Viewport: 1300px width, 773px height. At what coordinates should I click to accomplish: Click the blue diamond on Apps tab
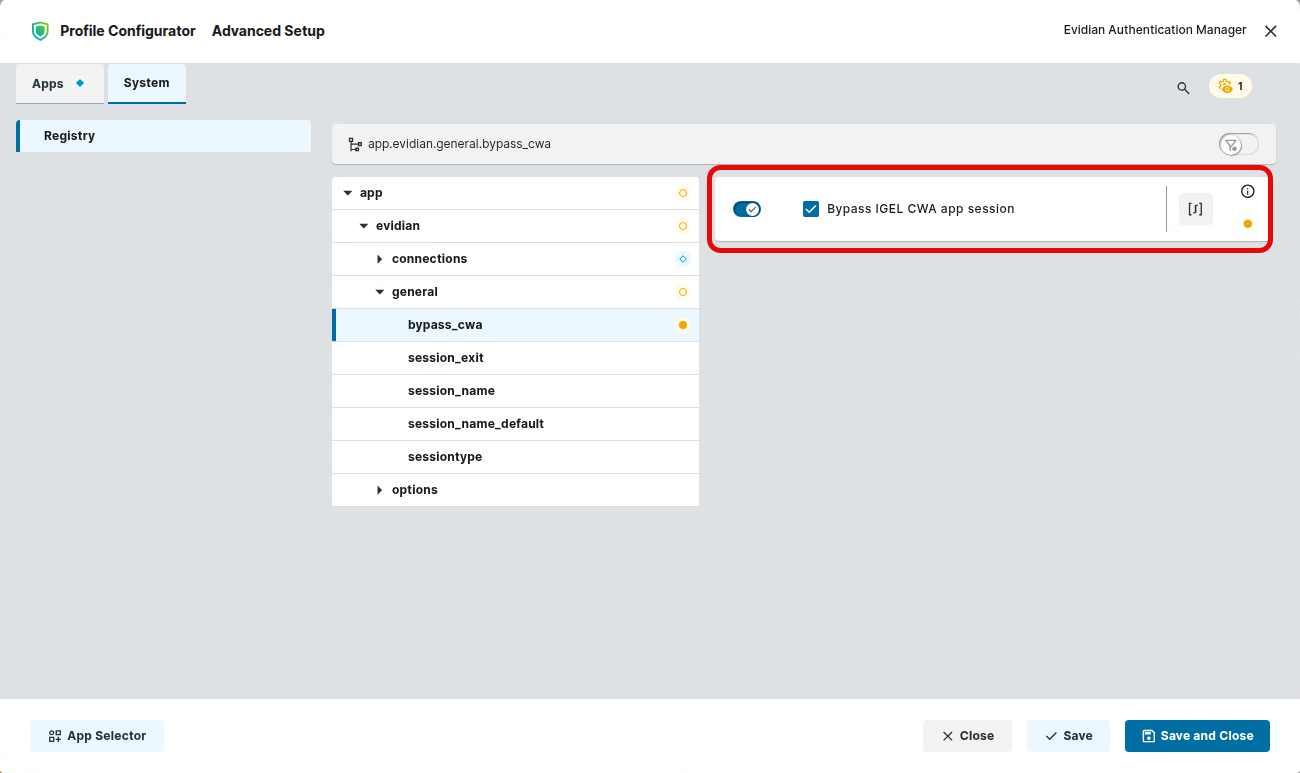[80, 83]
